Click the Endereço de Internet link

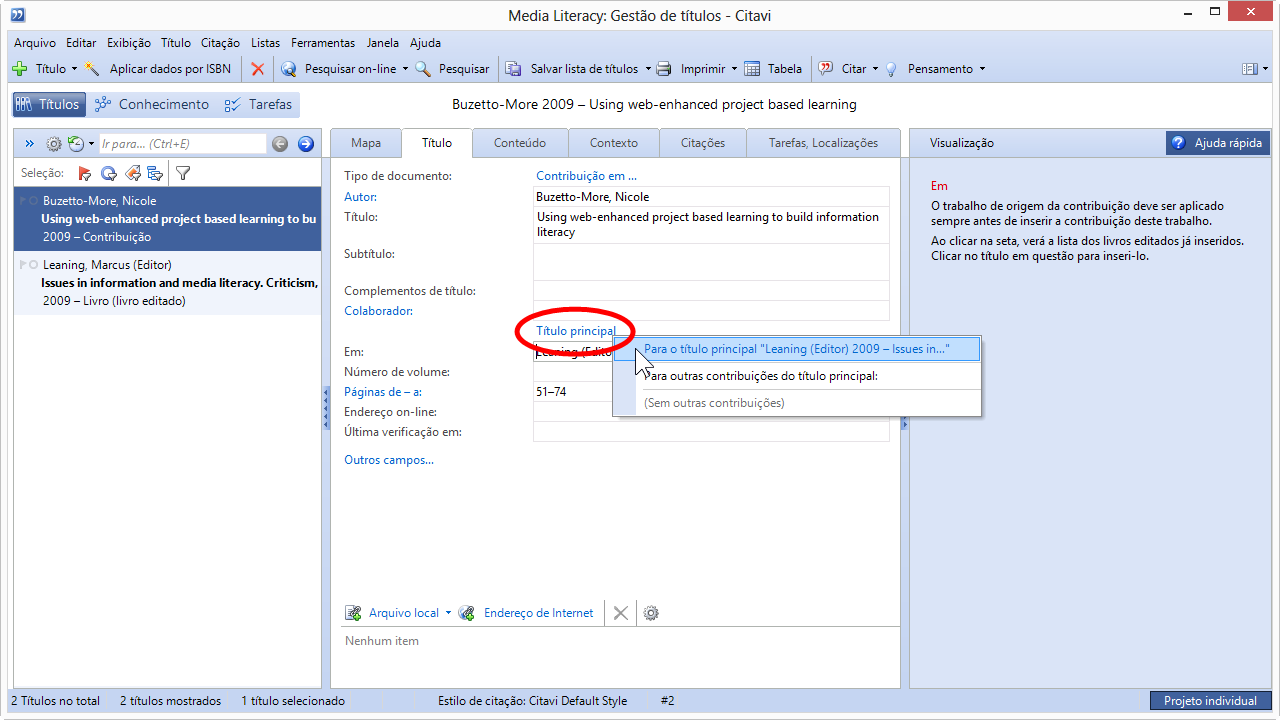pos(538,613)
